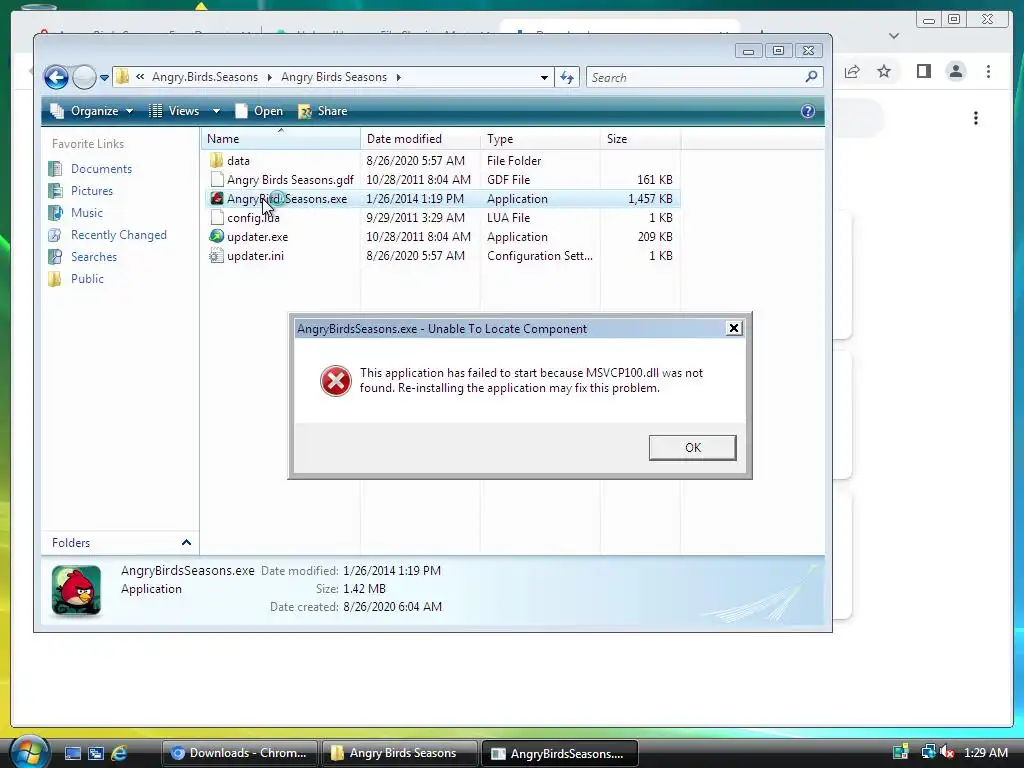
Task: Open Documents in Favorite Links
Action: [x=91, y=168]
